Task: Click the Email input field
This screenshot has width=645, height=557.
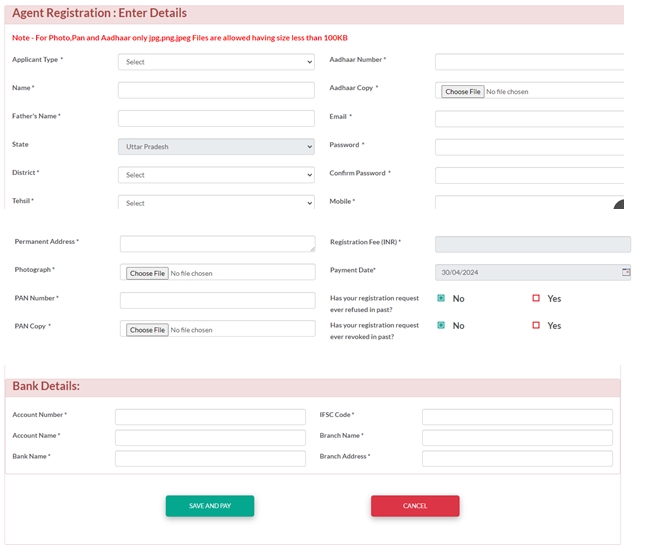Action: click(x=529, y=118)
